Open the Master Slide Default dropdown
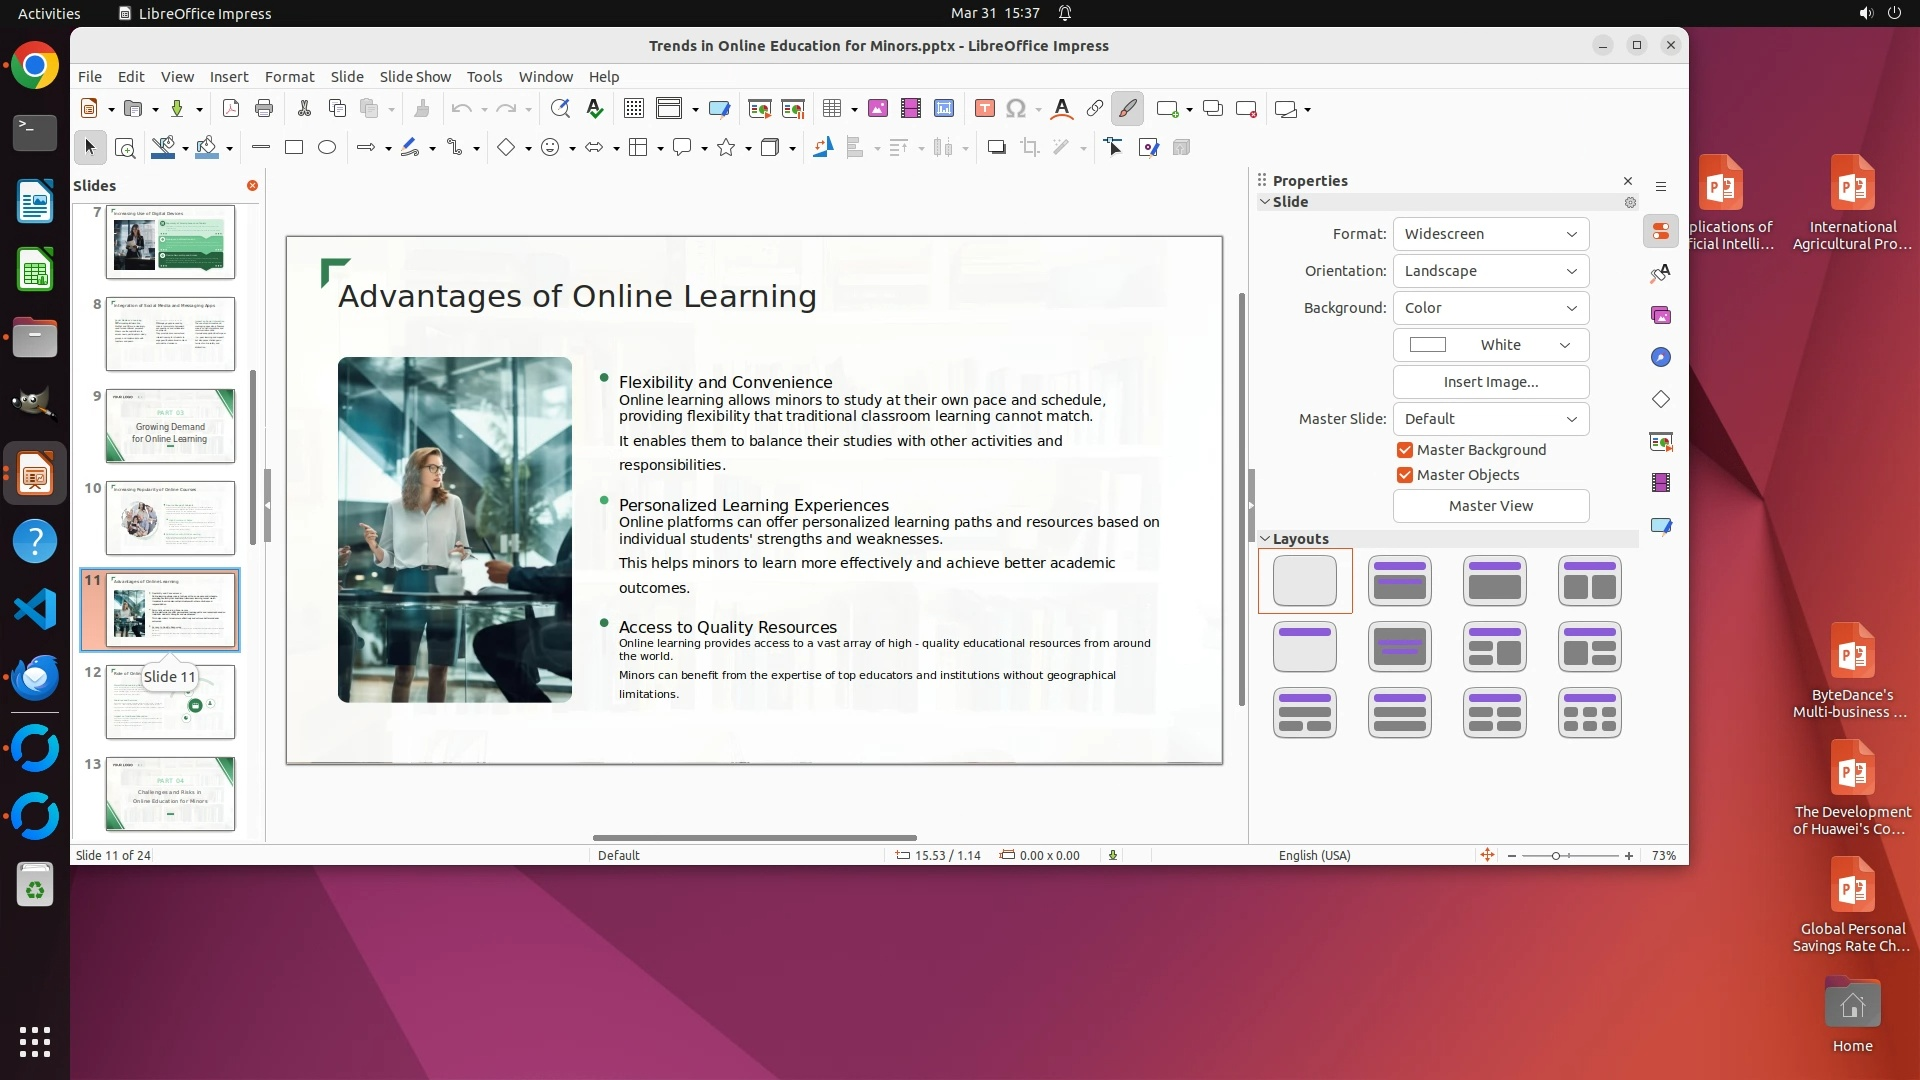Screen dimensions: 1920x1080 coord(1490,419)
